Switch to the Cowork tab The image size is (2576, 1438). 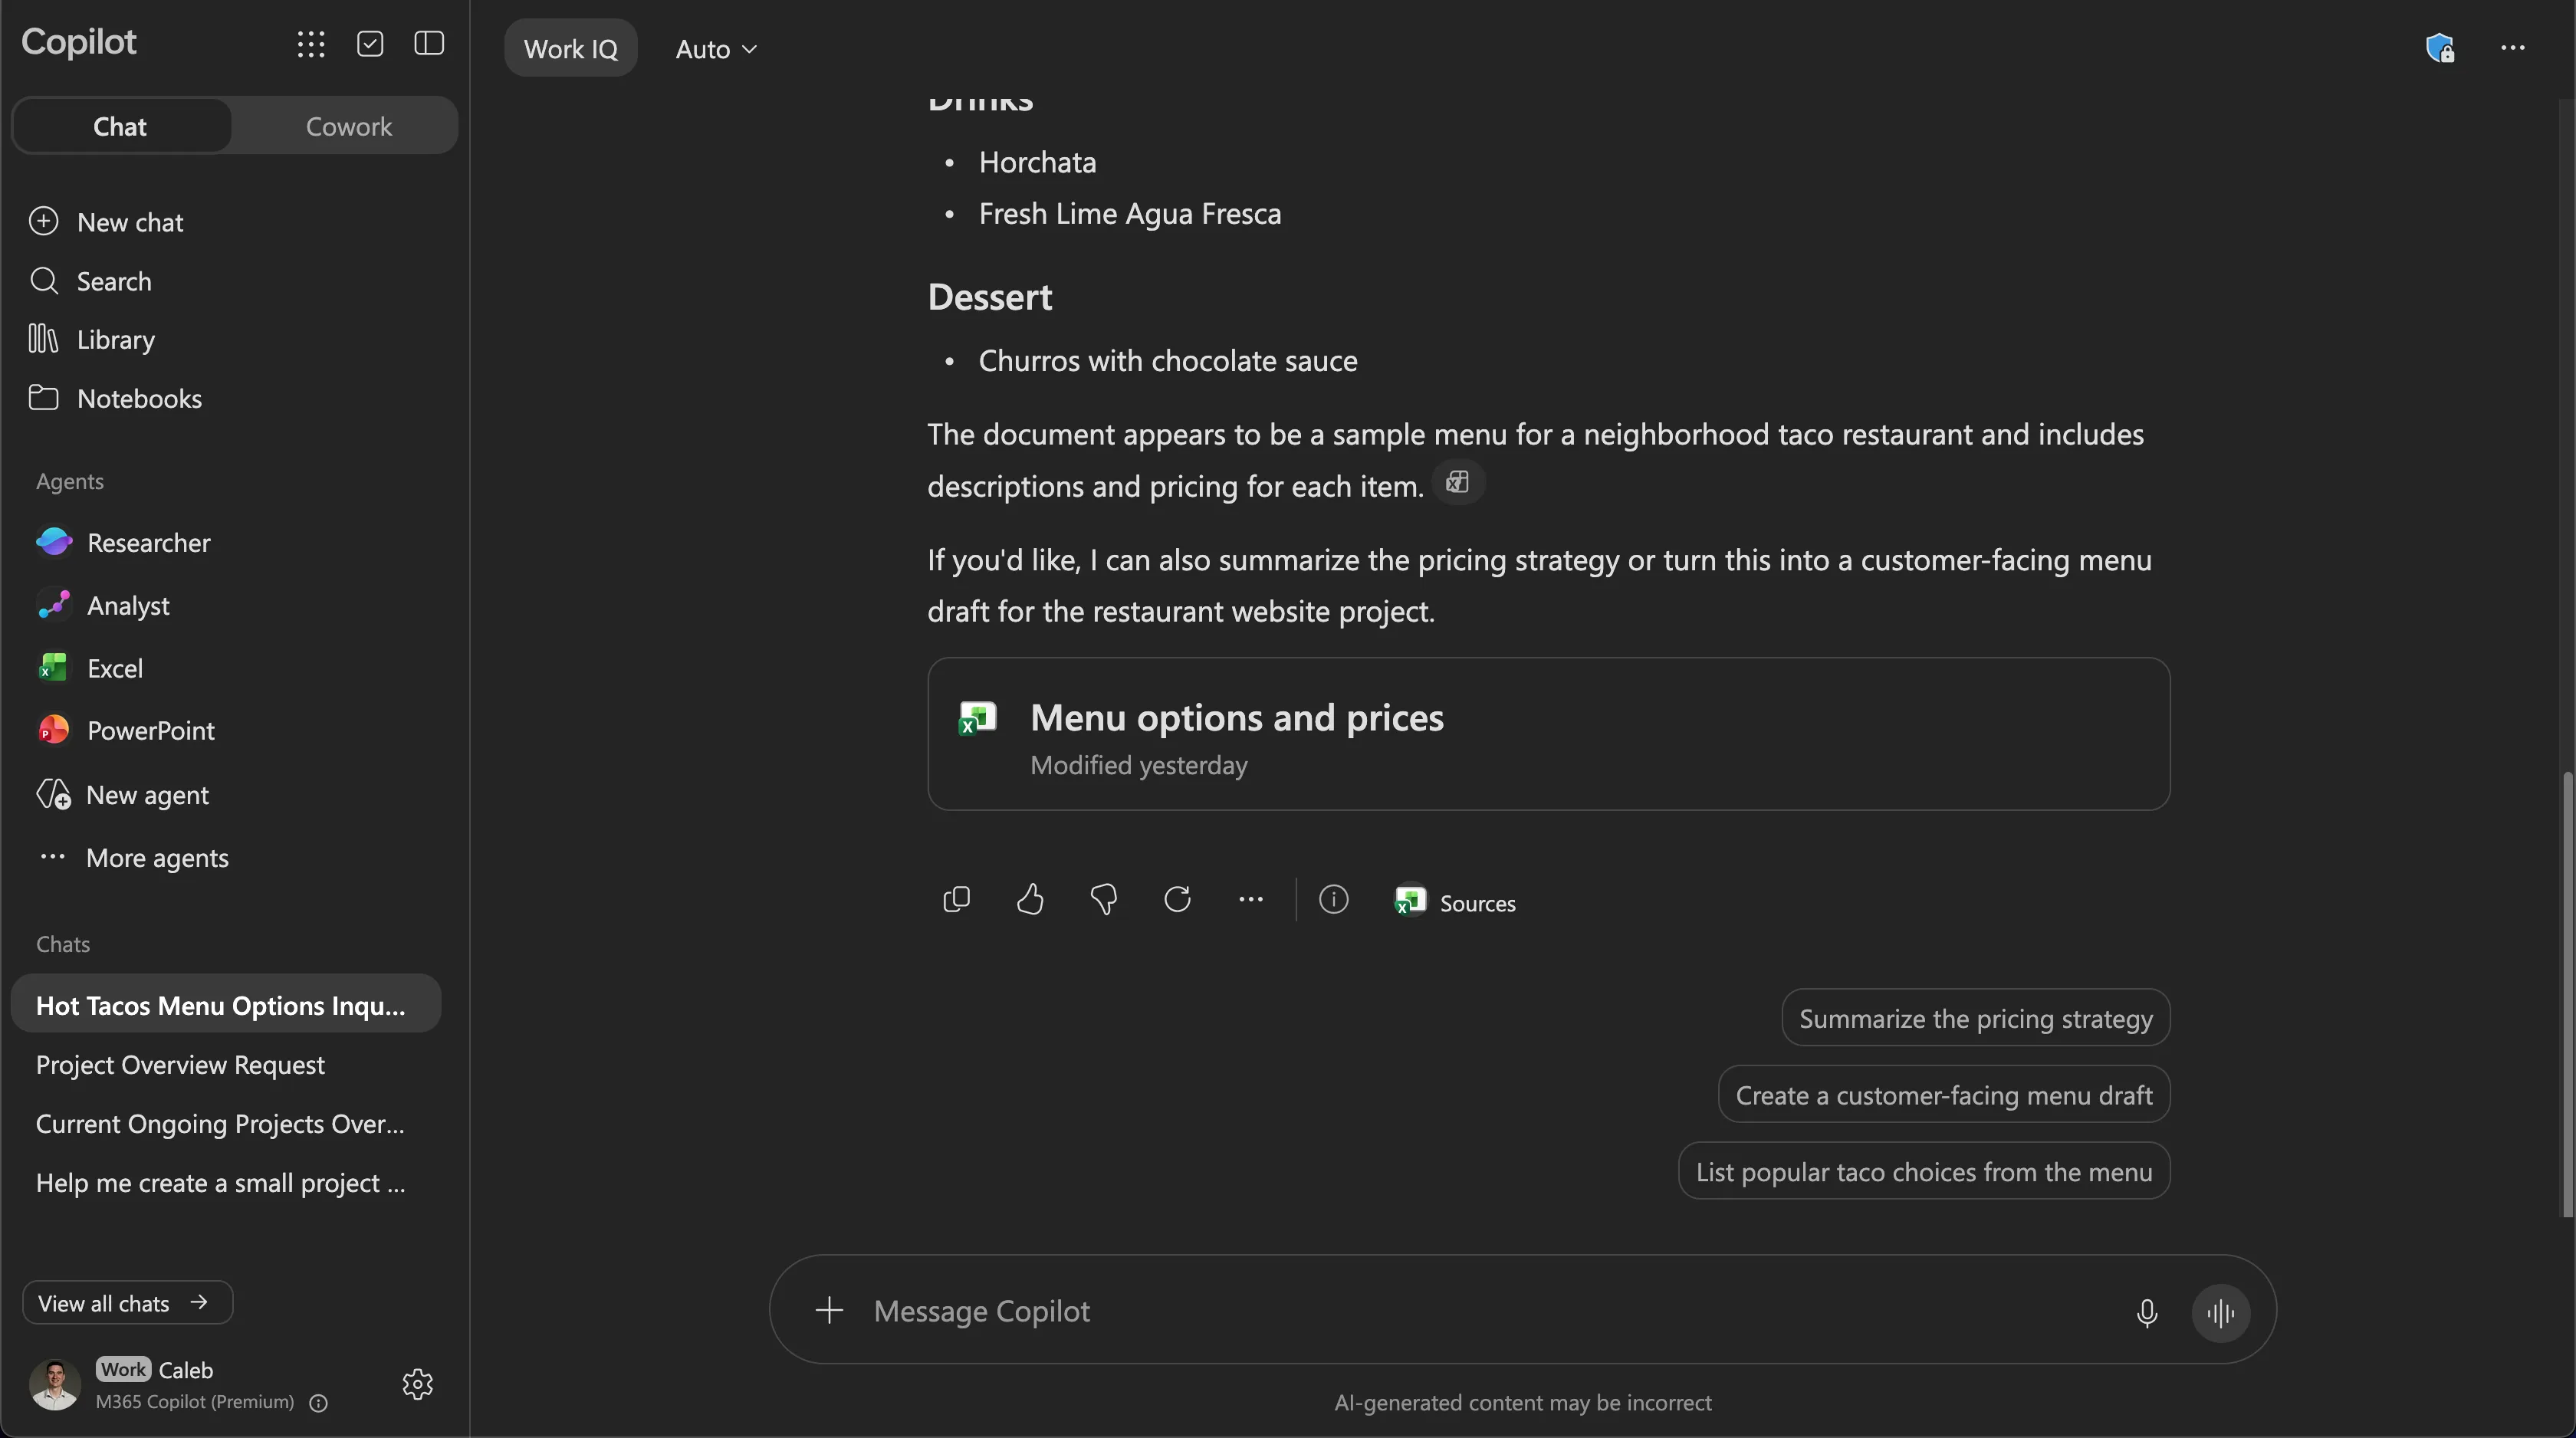coord(348,126)
